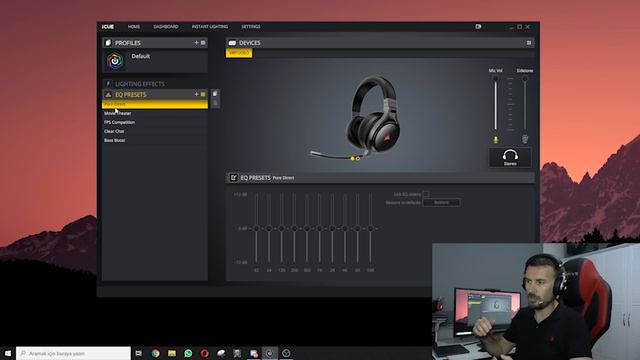Image resolution: width=640 pixels, height=360 pixels.
Task: Click the 64 Hz EQ band slider
Action: (x=269, y=228)
